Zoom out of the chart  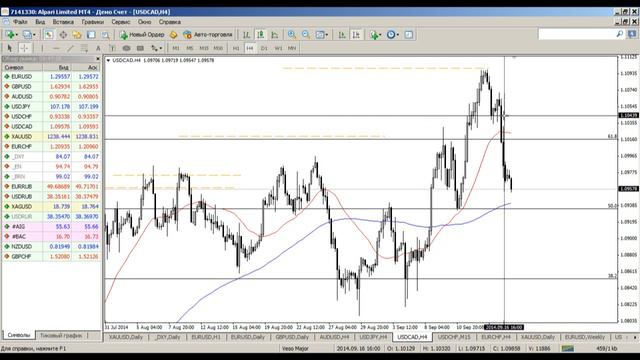[x=306, y=35]
